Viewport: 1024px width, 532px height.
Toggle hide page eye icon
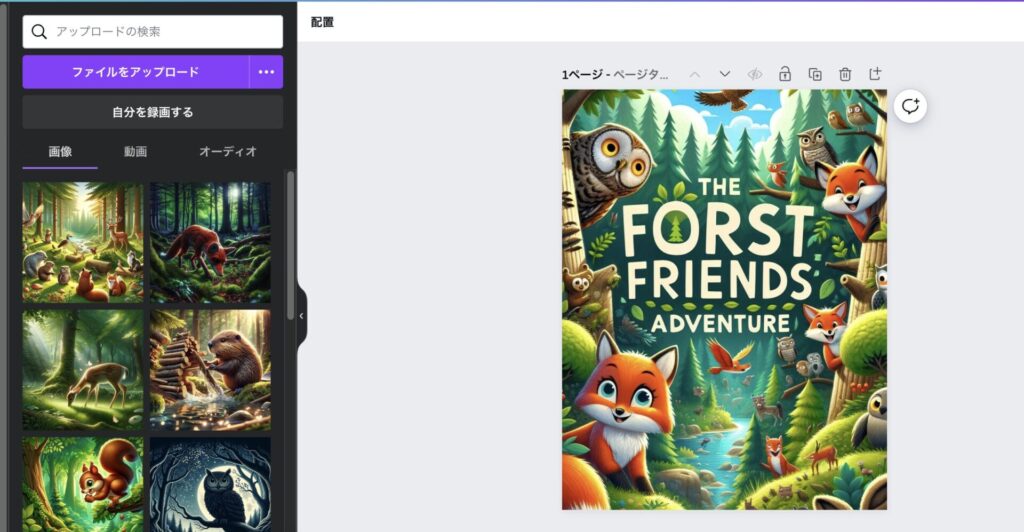click(x=755, y=74)
